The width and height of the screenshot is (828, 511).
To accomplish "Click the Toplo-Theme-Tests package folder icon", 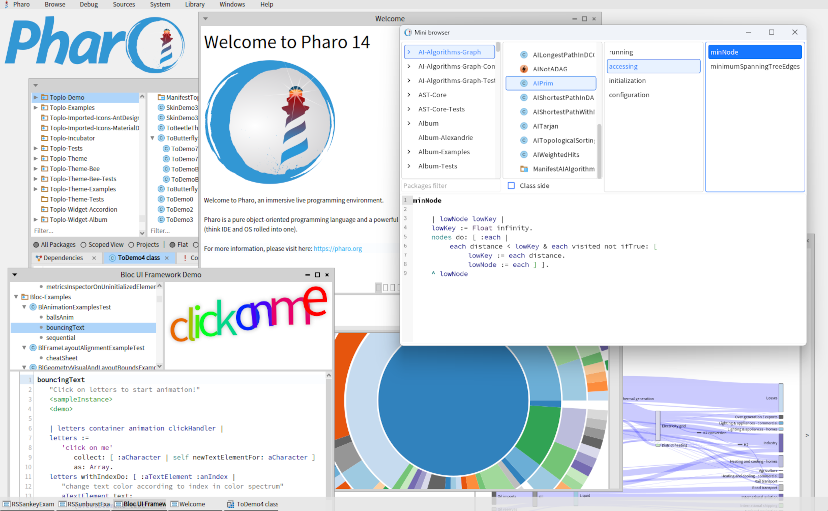I will click(44, 200).
